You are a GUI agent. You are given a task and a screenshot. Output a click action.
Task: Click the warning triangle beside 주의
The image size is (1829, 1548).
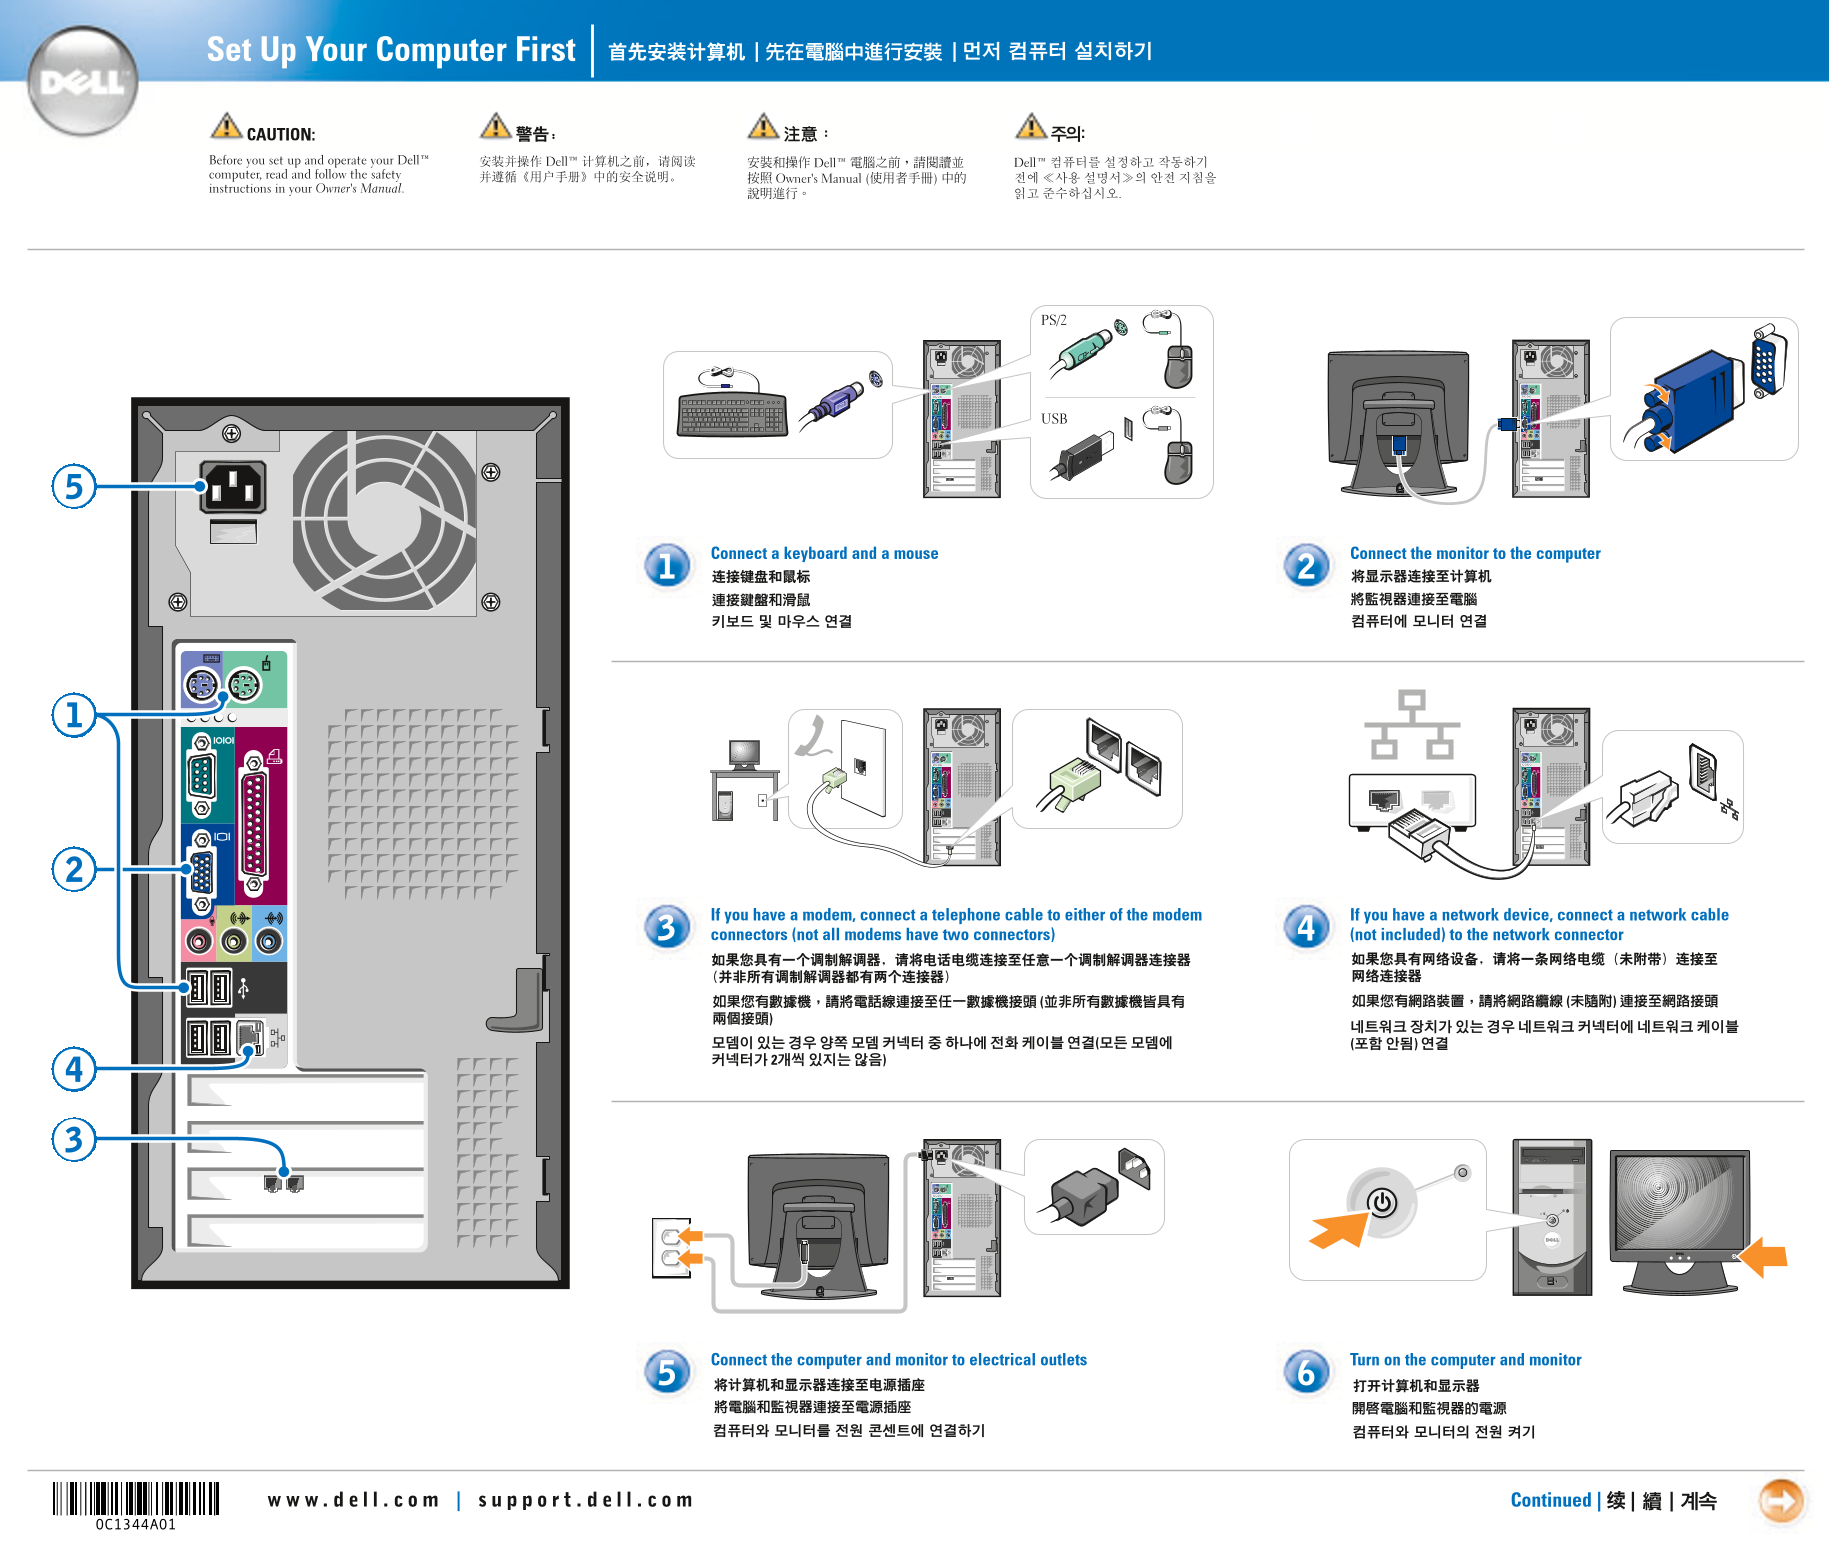pyautogui.click(x=1031, y=126)
